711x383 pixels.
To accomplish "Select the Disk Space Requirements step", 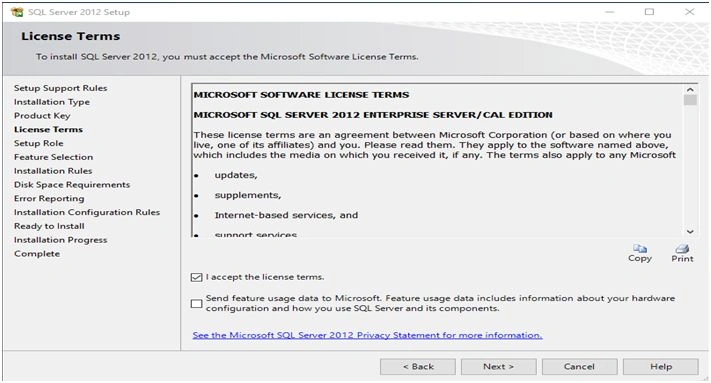I will pos(72,185).
